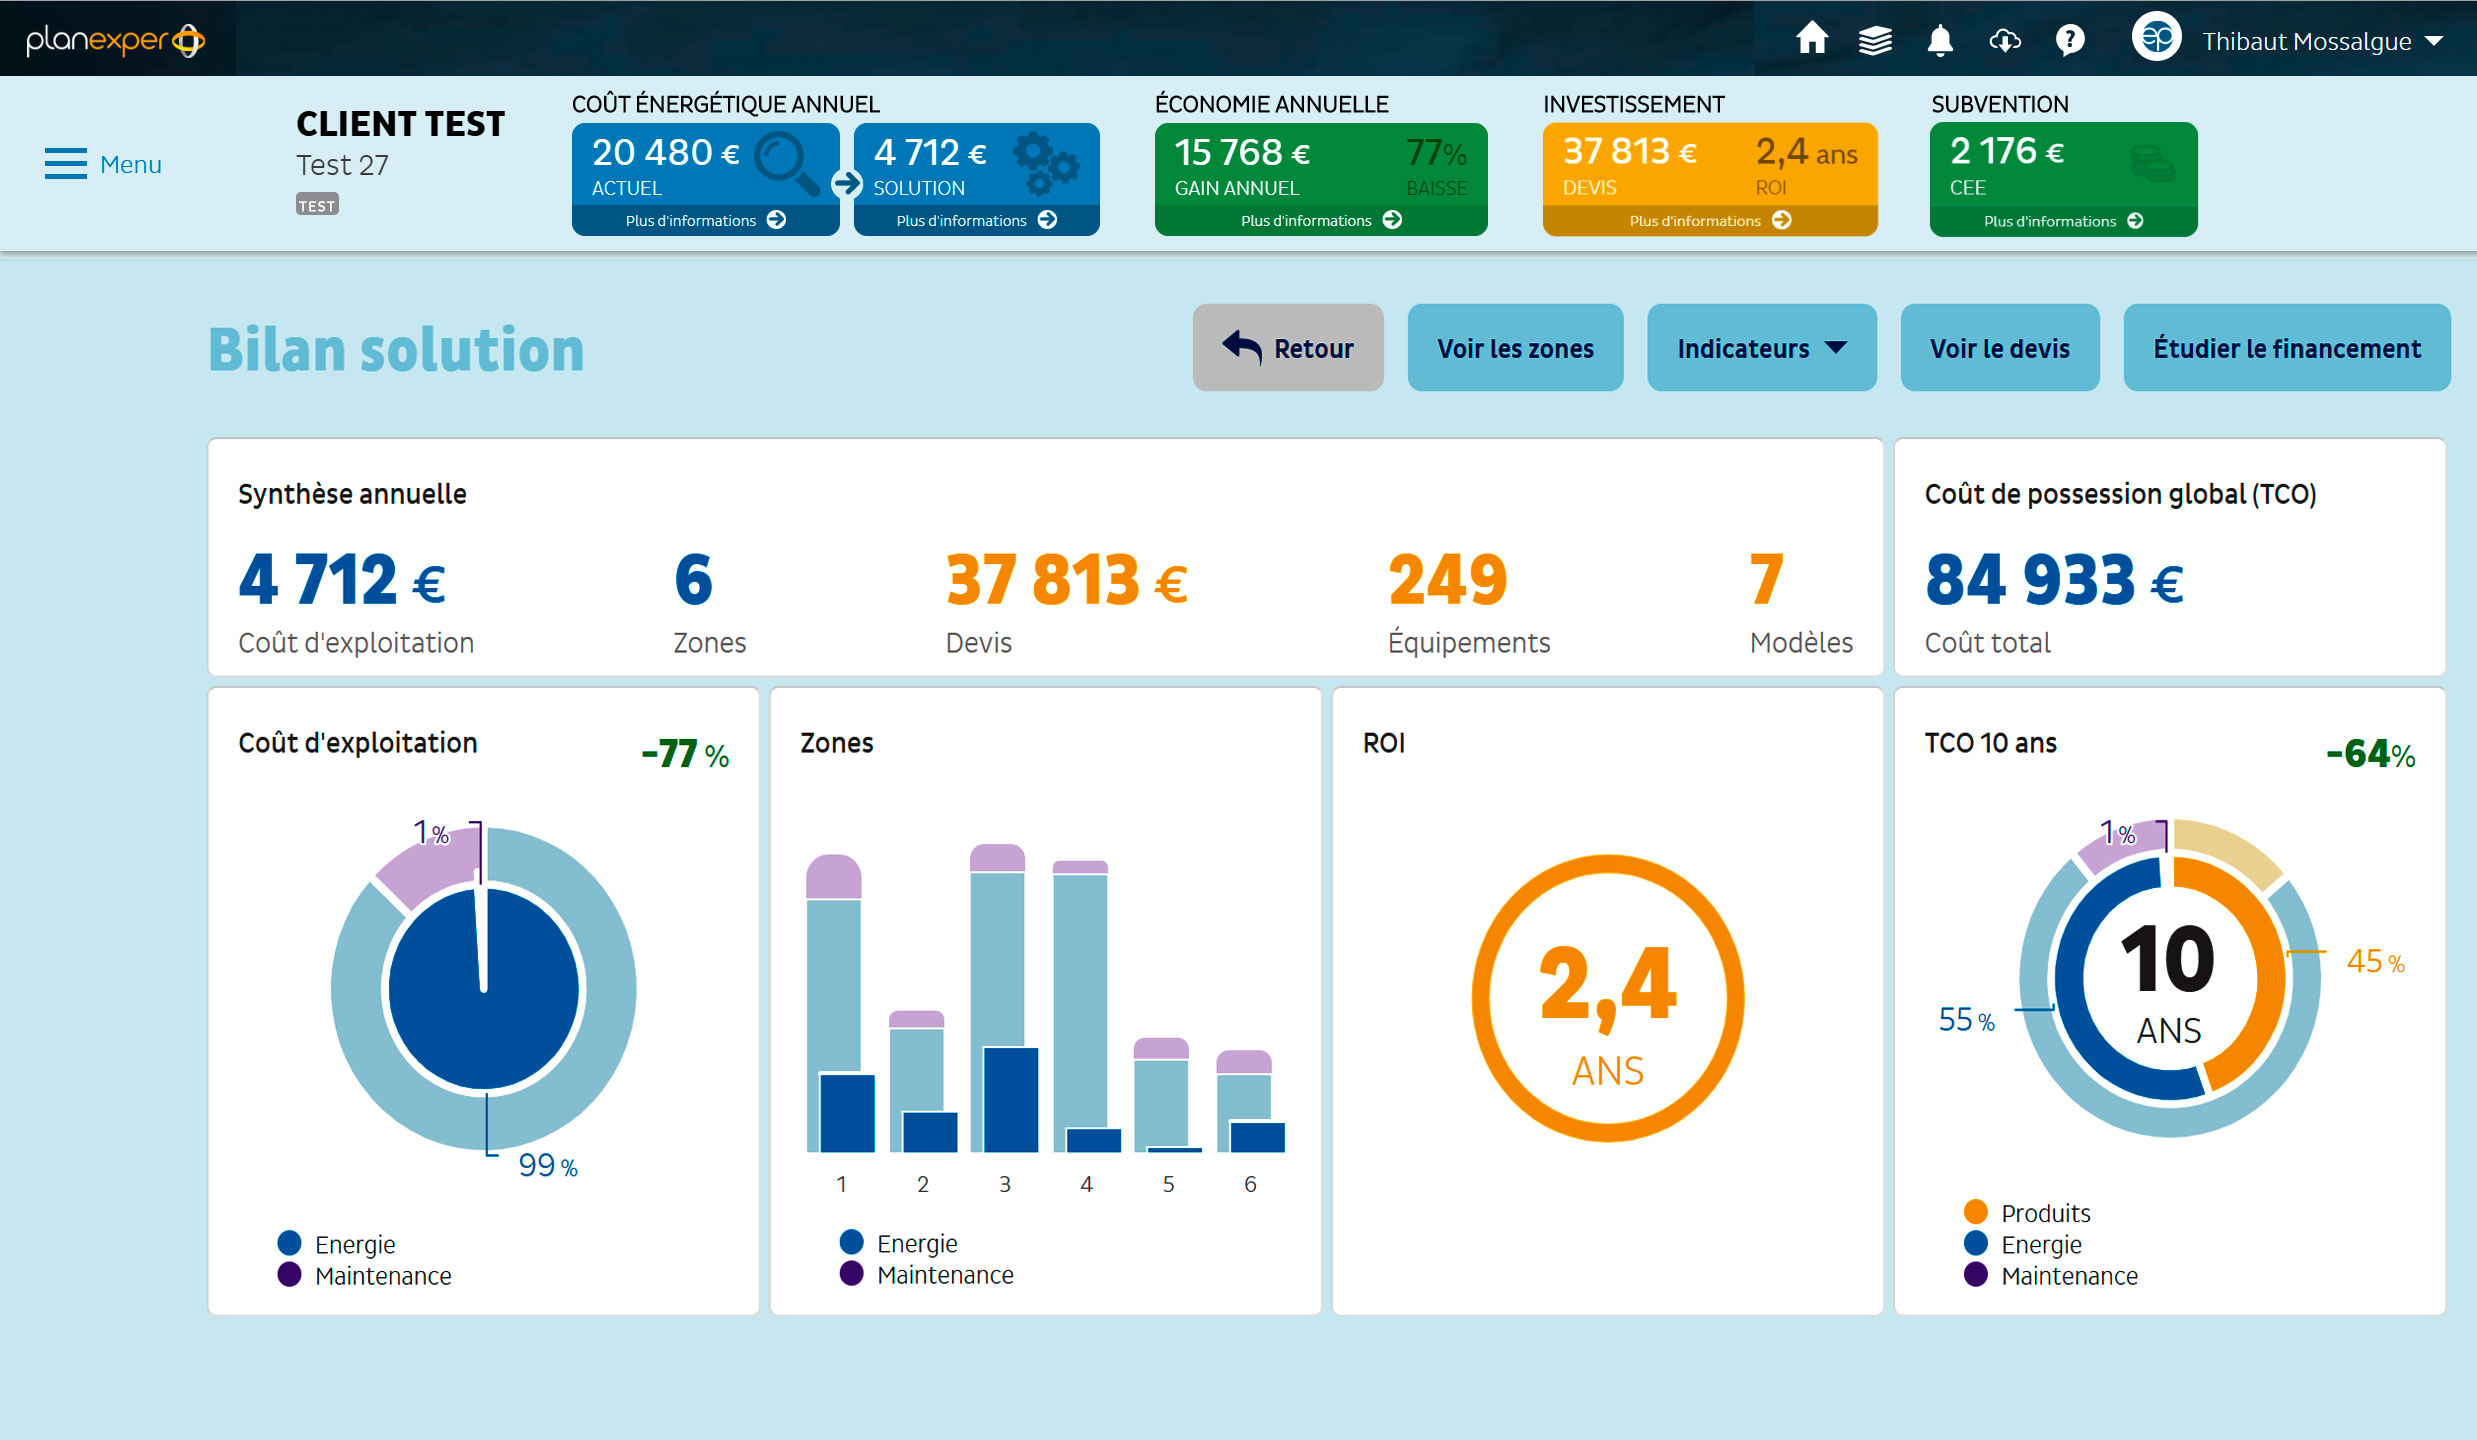Expand the Thibaut Mossalgue user dropdown

(2434, 41)
